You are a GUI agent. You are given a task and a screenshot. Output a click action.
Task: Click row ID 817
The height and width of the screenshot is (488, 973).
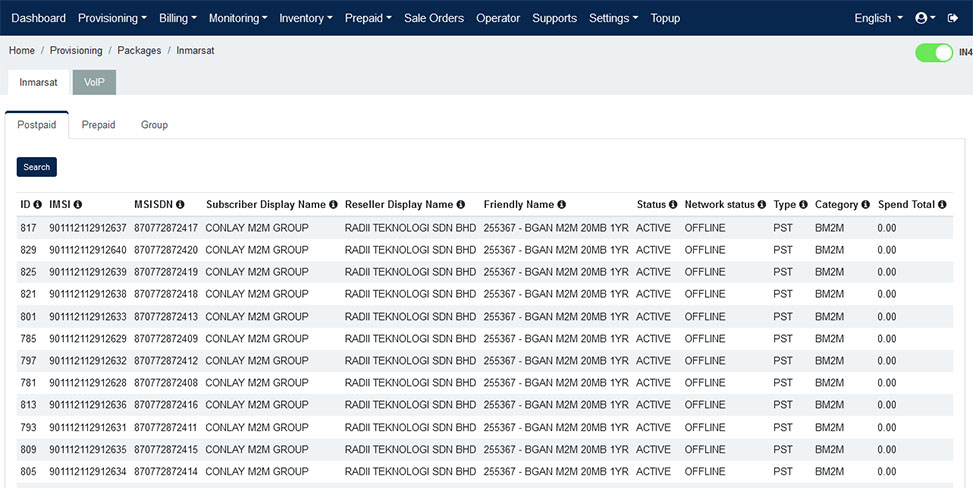click(29, 228)
